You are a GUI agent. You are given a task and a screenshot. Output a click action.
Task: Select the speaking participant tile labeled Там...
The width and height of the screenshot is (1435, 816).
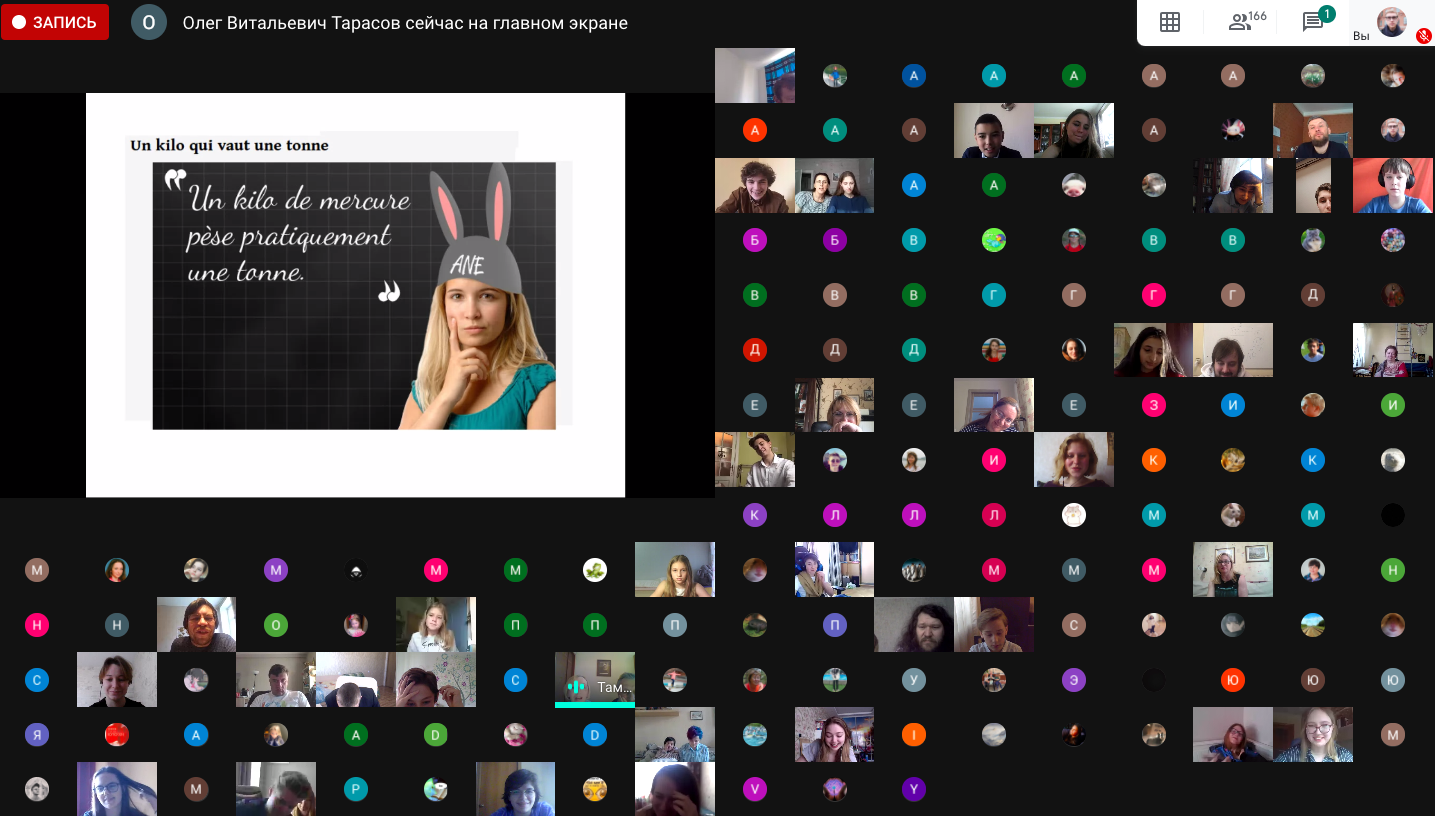coord(595,680)
